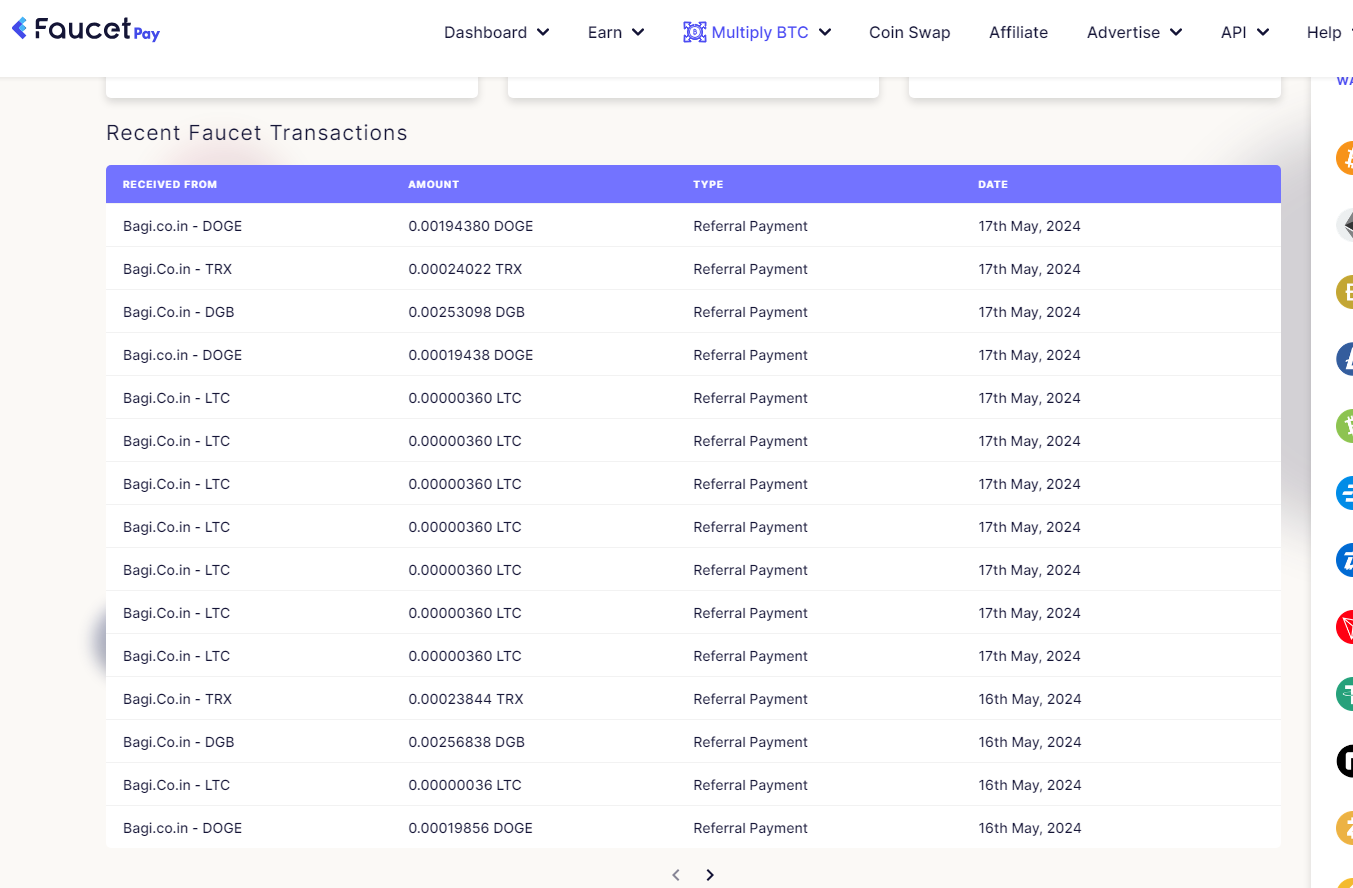Expand the Dashboard dropdown menu
Viewport: 1353px width, 888px height.
pyautogui.click(x=497, y=32)
